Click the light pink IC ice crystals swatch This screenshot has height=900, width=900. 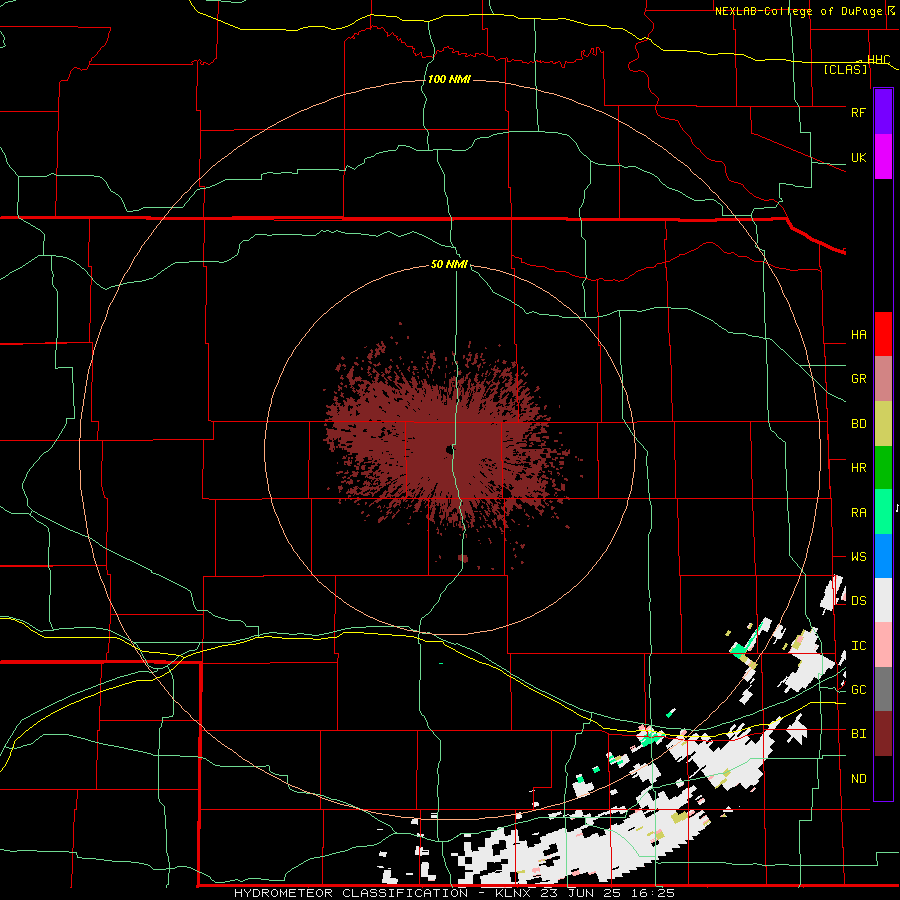click(883, 645)
